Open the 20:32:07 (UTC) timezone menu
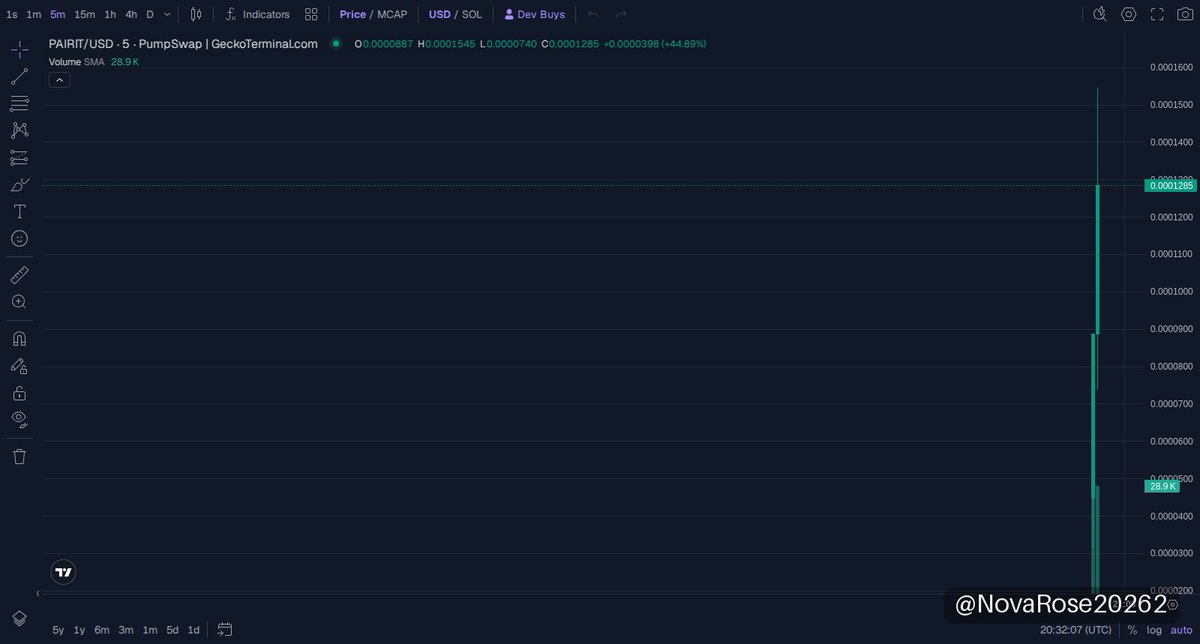Image resolution: width=1200 pixels, height=644 pixels. [x=1075, y=630]
